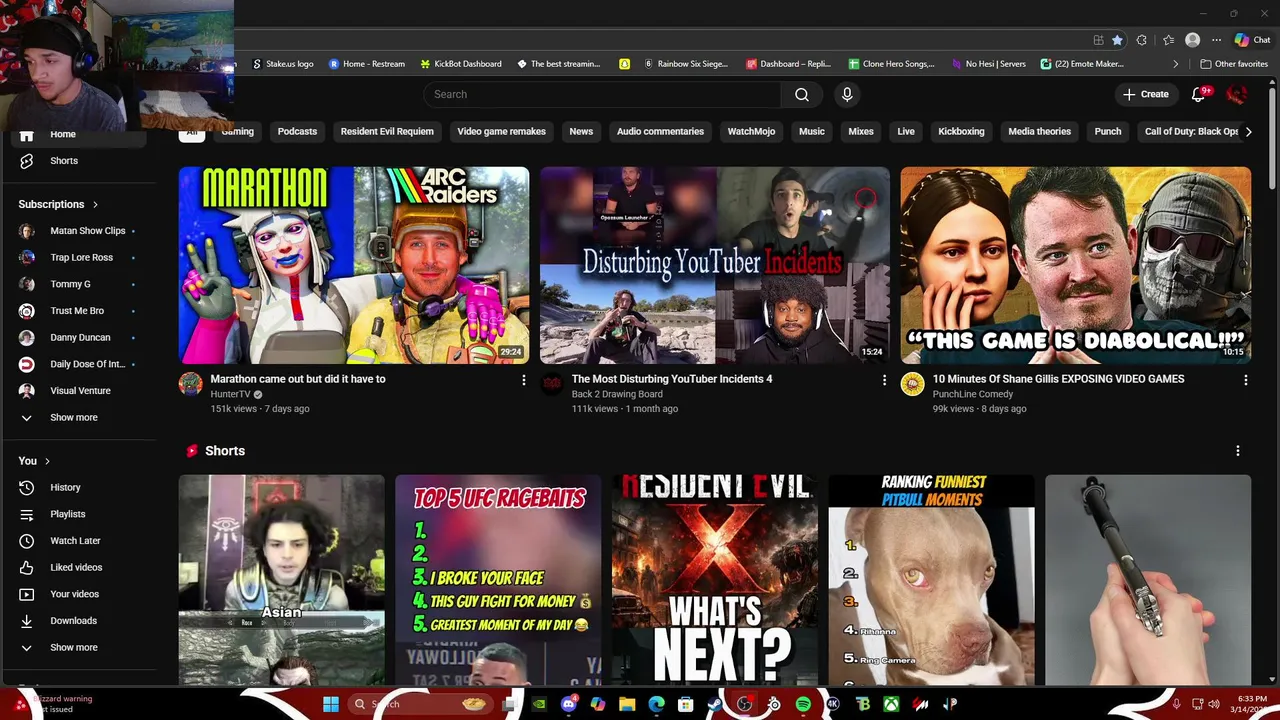
Task: Open Edge browser profile icon
Action: coord(1192,40)
